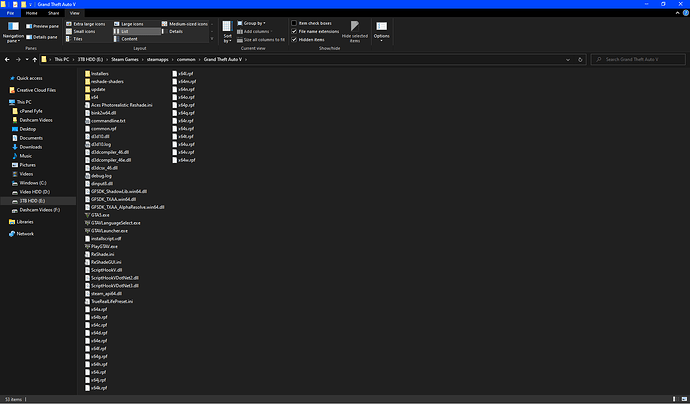Toggle the Hidden items checkbox
Viewport: 690px width, 404px height.
[295, 39]
